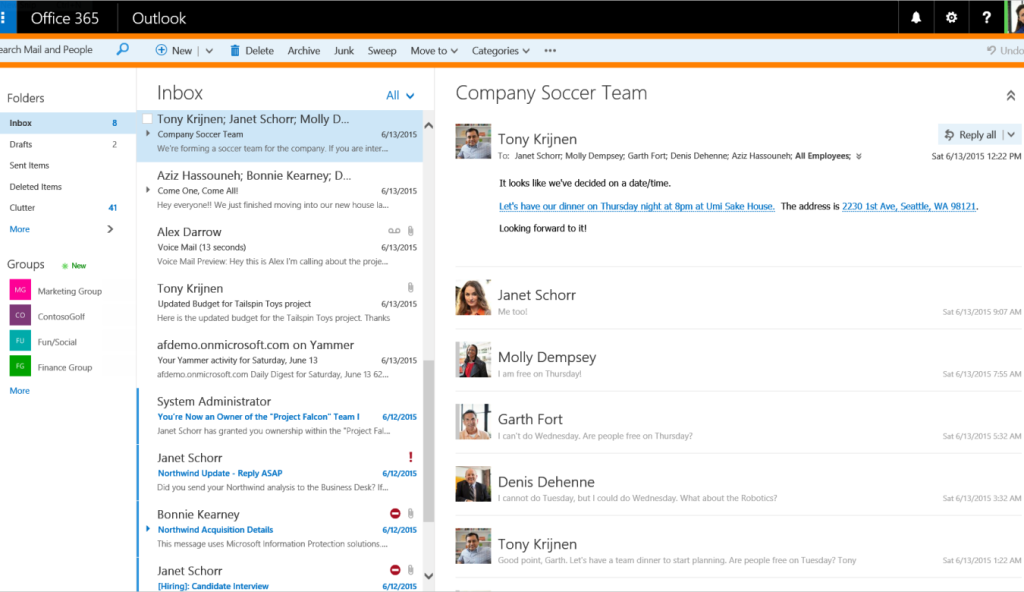Open Help via the question mark icon
Image resolution: width=1024 pixels, height=592 pixels.
coord(986,17)
